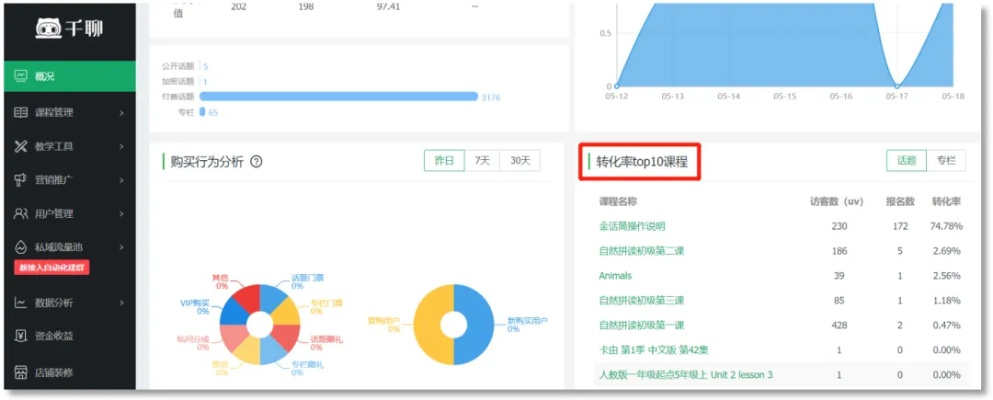Viewport: 993px width, 400px height.
Task: Click the 课程管理 course management icon
Action: (20, 113)
